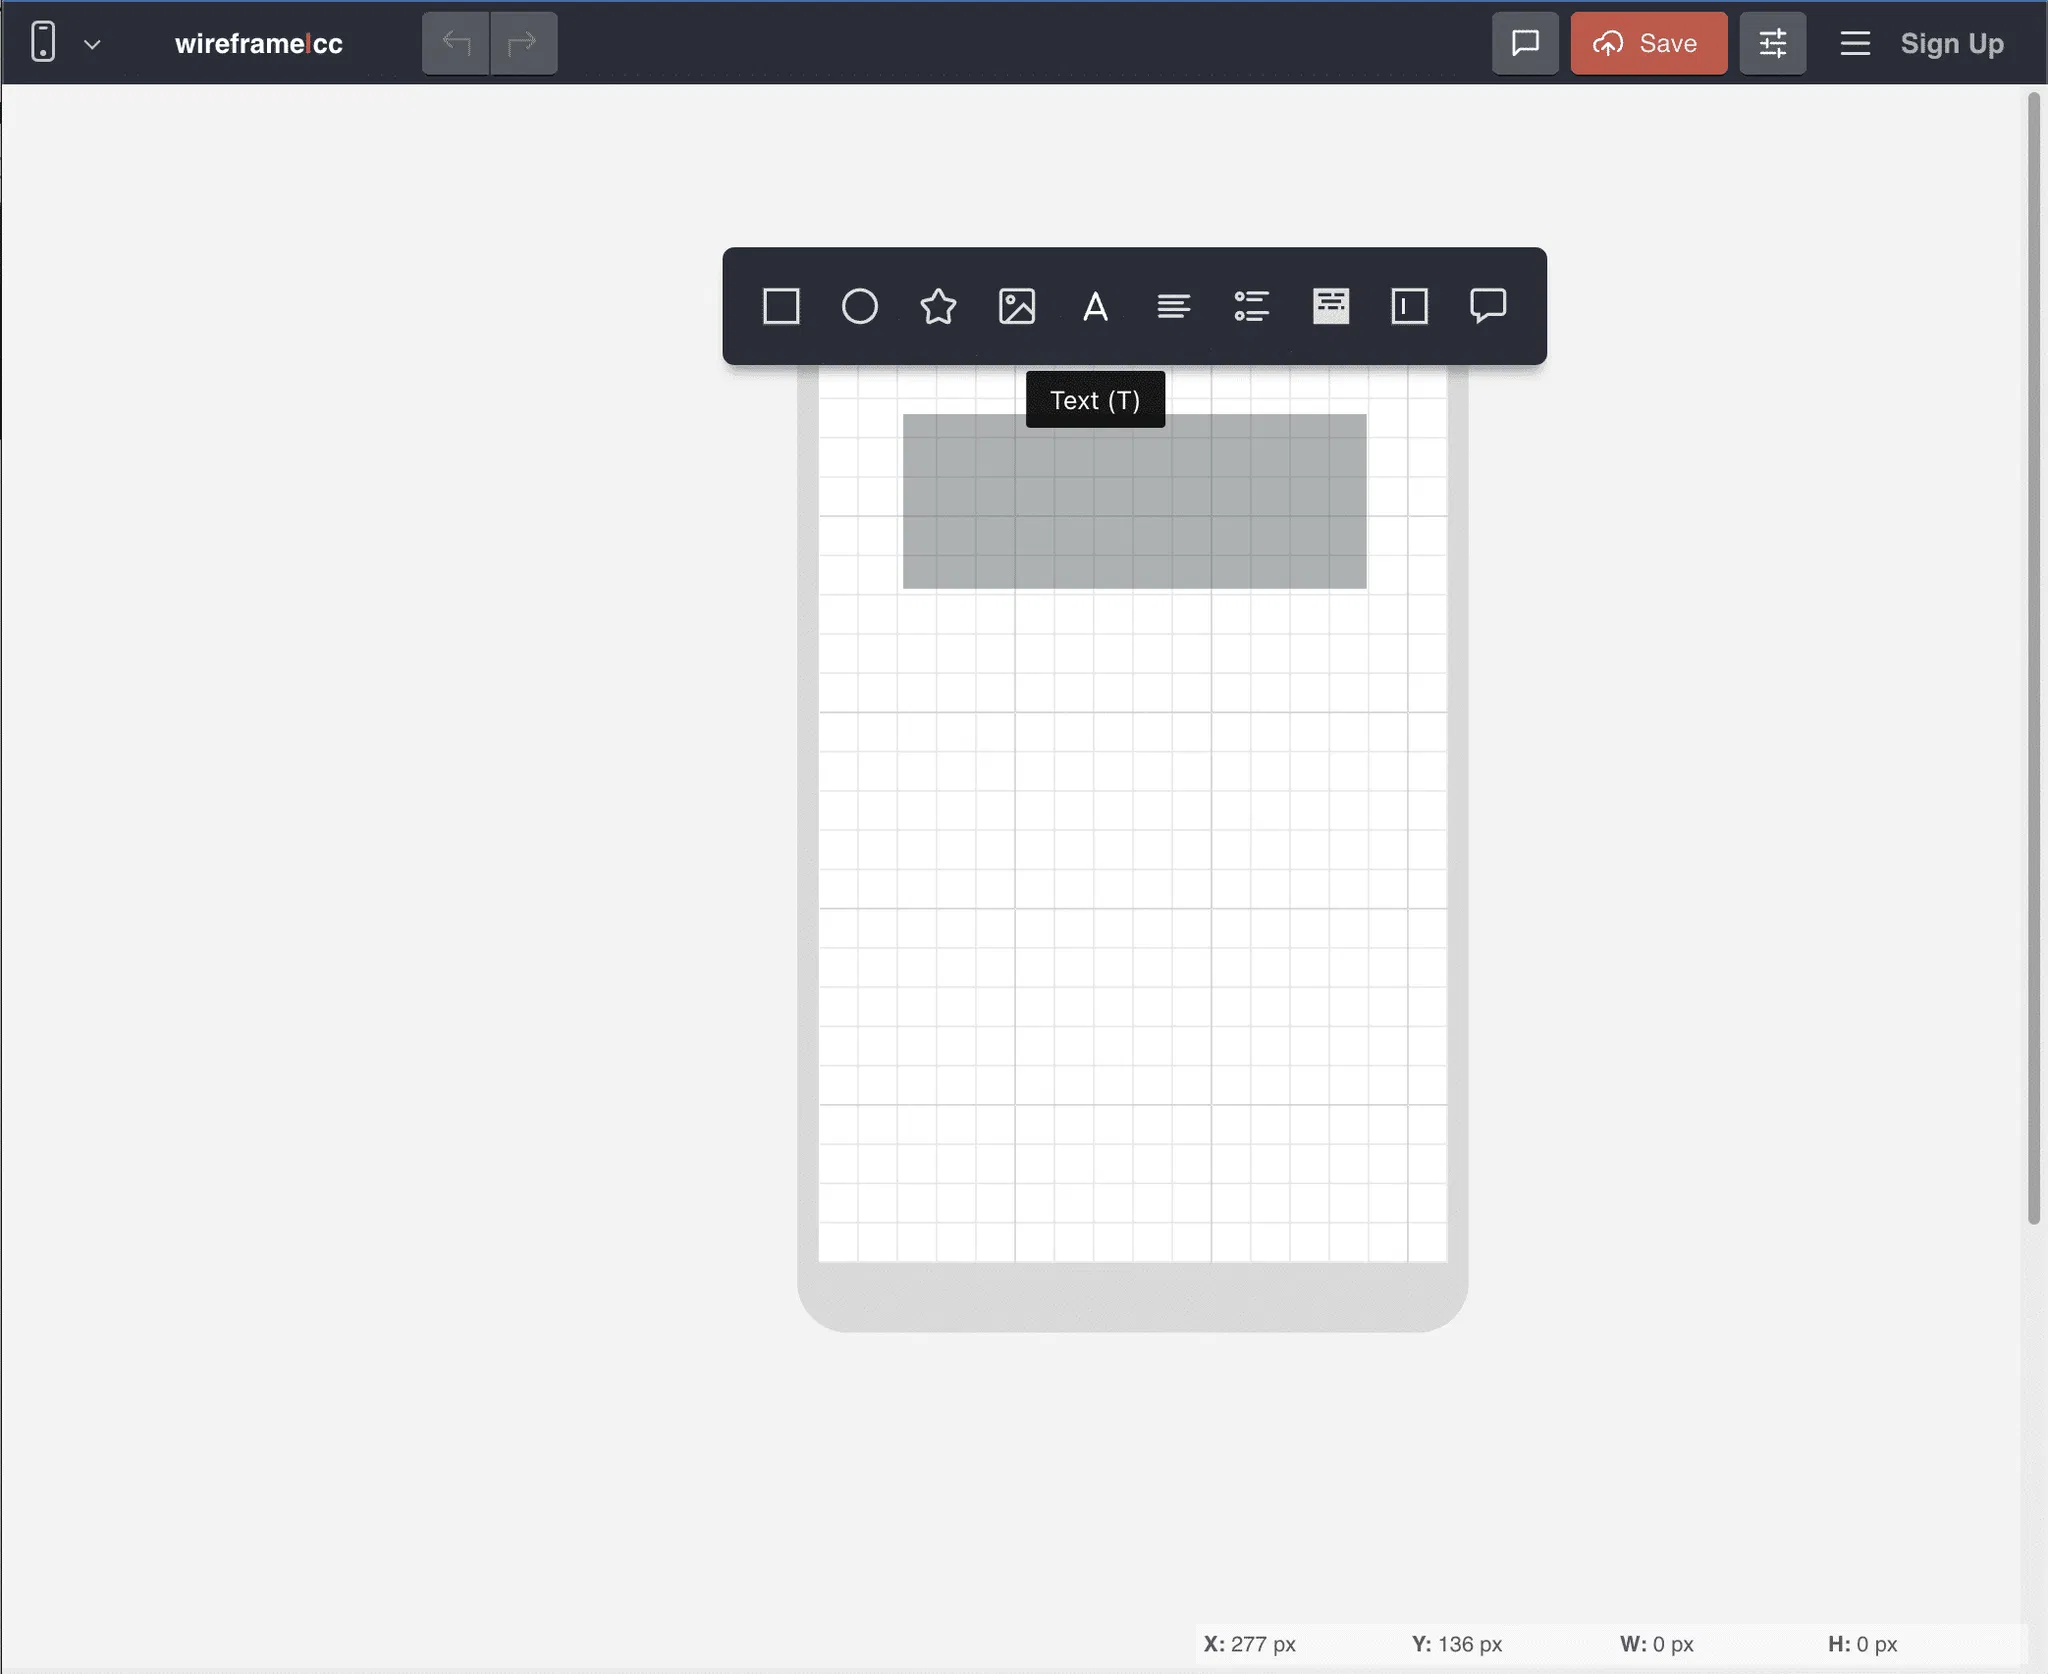Open the comments panel icon
The image size is (2048, 1674).
tap(1525, 43)
